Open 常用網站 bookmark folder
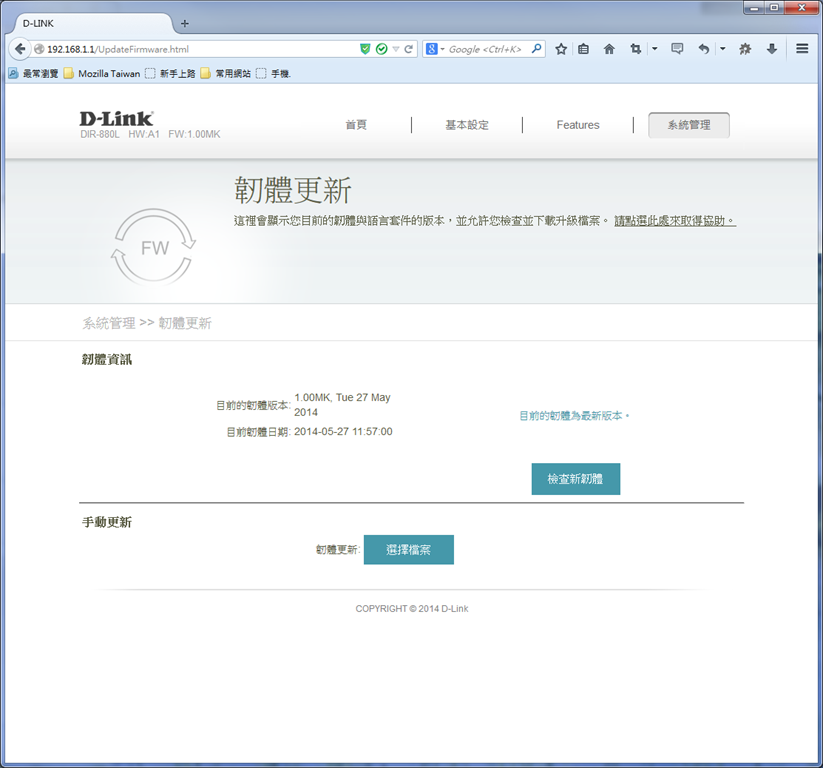 226,73
